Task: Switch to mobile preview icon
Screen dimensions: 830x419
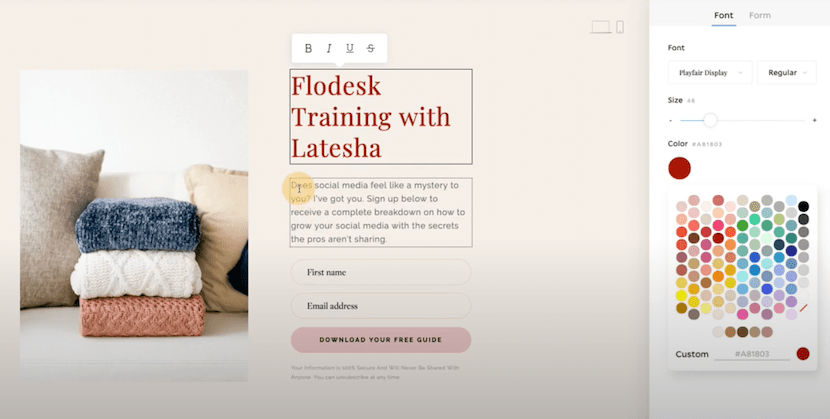Action: [620, 27]
